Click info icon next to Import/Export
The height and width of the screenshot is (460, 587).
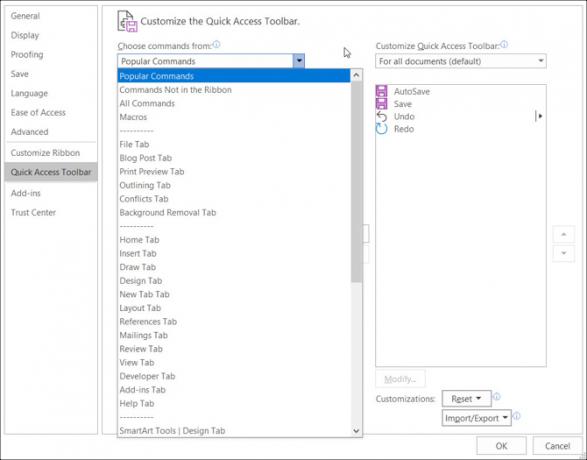click(x=516, y=416)
